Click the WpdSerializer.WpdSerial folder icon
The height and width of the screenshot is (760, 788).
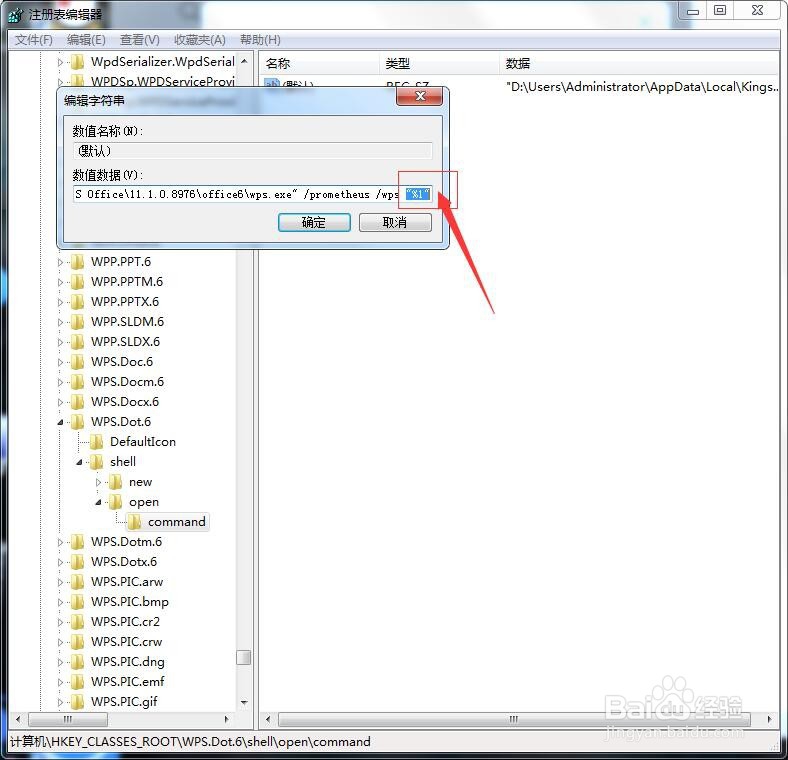[x=77, y=62]
